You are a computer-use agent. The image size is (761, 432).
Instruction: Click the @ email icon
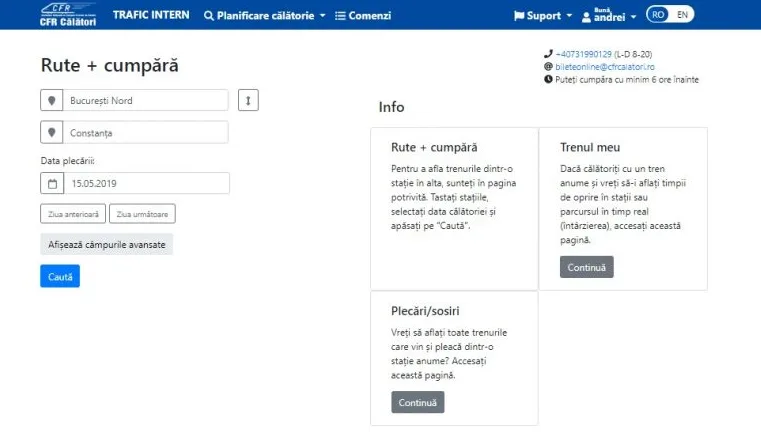[548, 67]
